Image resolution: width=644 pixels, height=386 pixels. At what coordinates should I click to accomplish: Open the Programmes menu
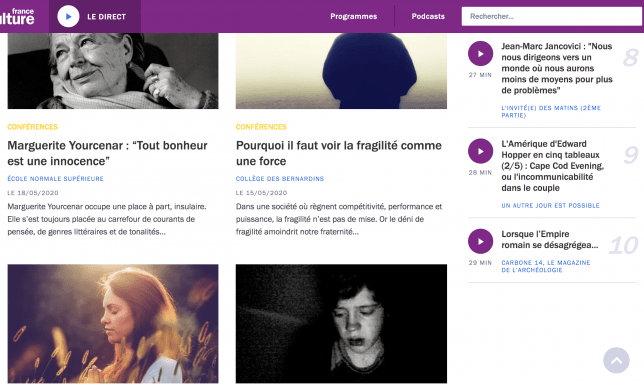point(354,16)
